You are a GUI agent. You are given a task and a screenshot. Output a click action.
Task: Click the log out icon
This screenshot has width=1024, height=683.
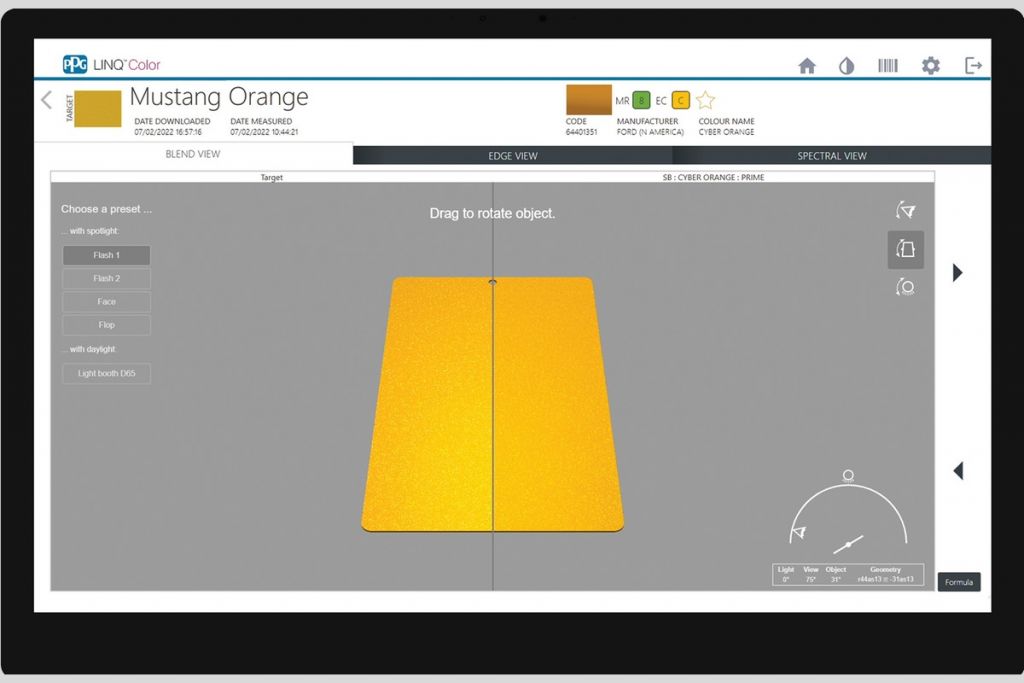(973, 66)
